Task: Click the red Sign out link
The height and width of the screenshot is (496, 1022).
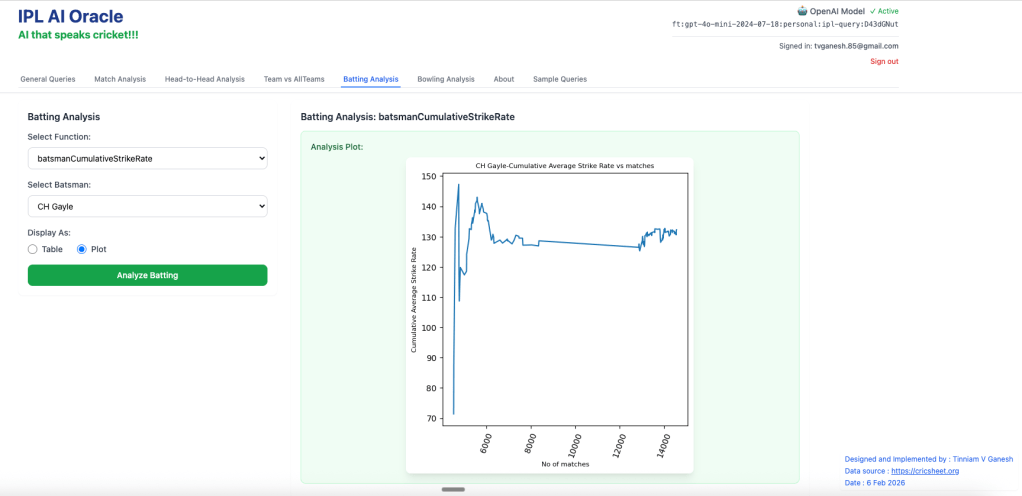Action: click(x=884, y=61)
